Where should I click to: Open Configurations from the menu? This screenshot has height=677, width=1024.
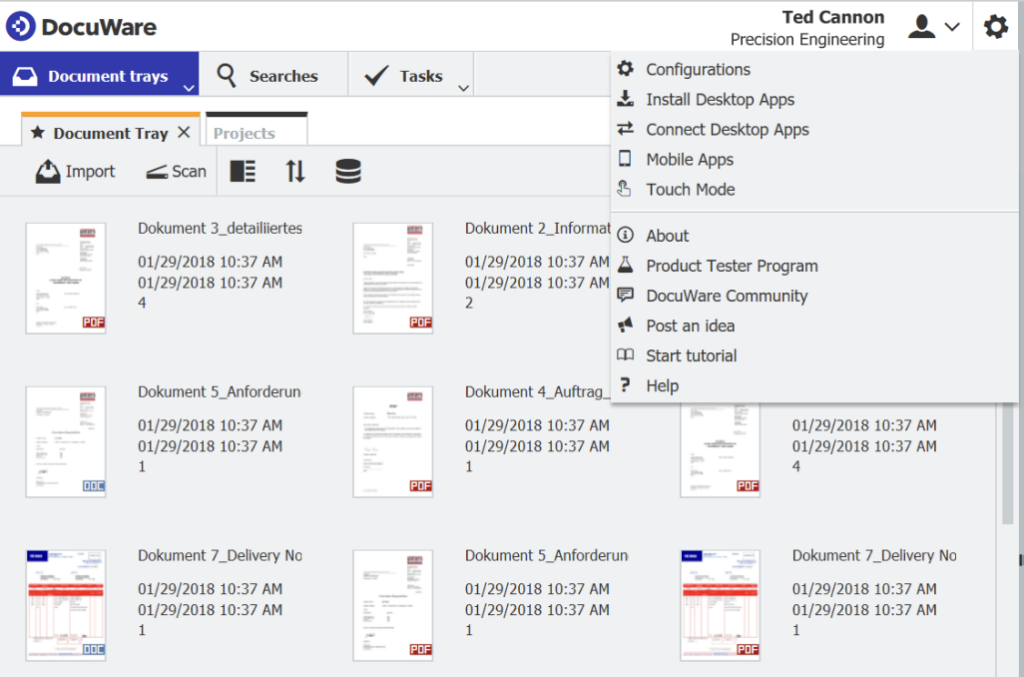[x=814, y=69]
